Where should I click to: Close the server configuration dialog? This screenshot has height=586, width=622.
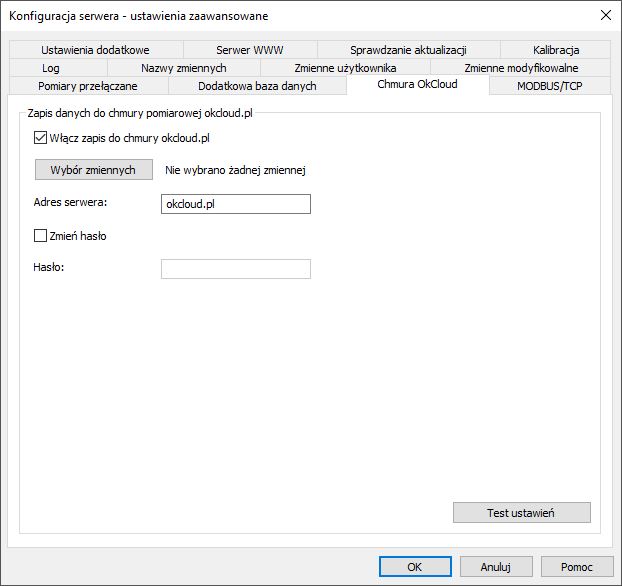pyautogui.click(x=606, y=15)
